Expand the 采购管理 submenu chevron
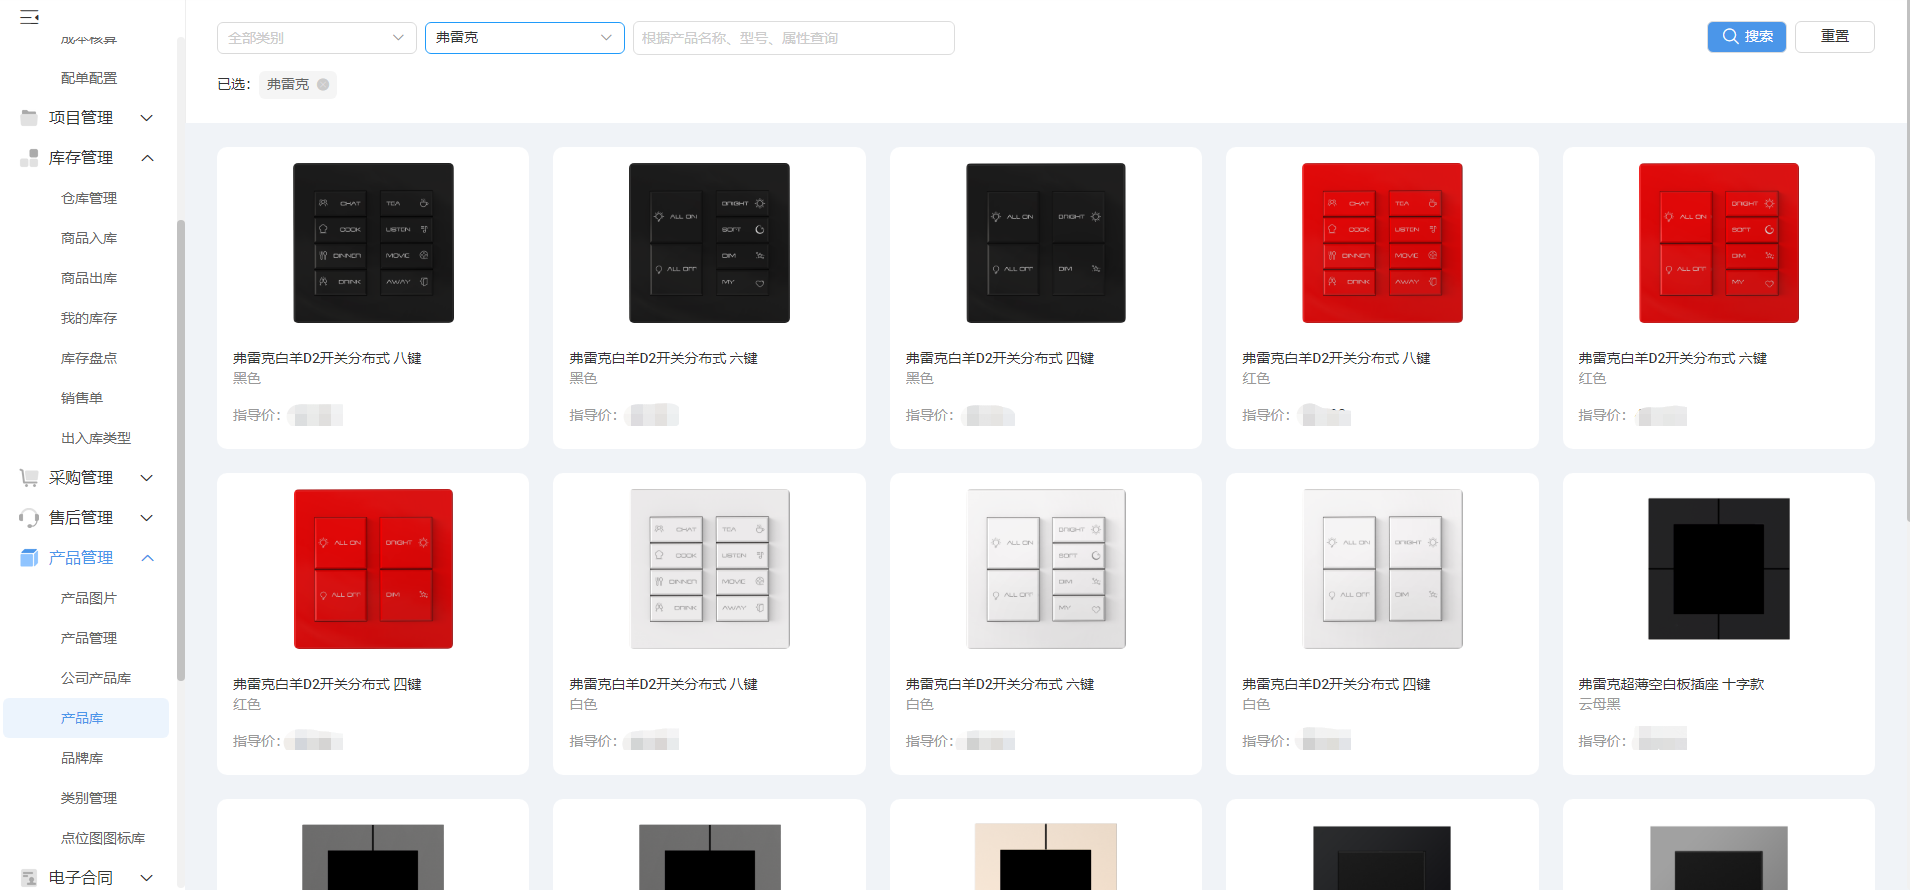 coord(147,478)
